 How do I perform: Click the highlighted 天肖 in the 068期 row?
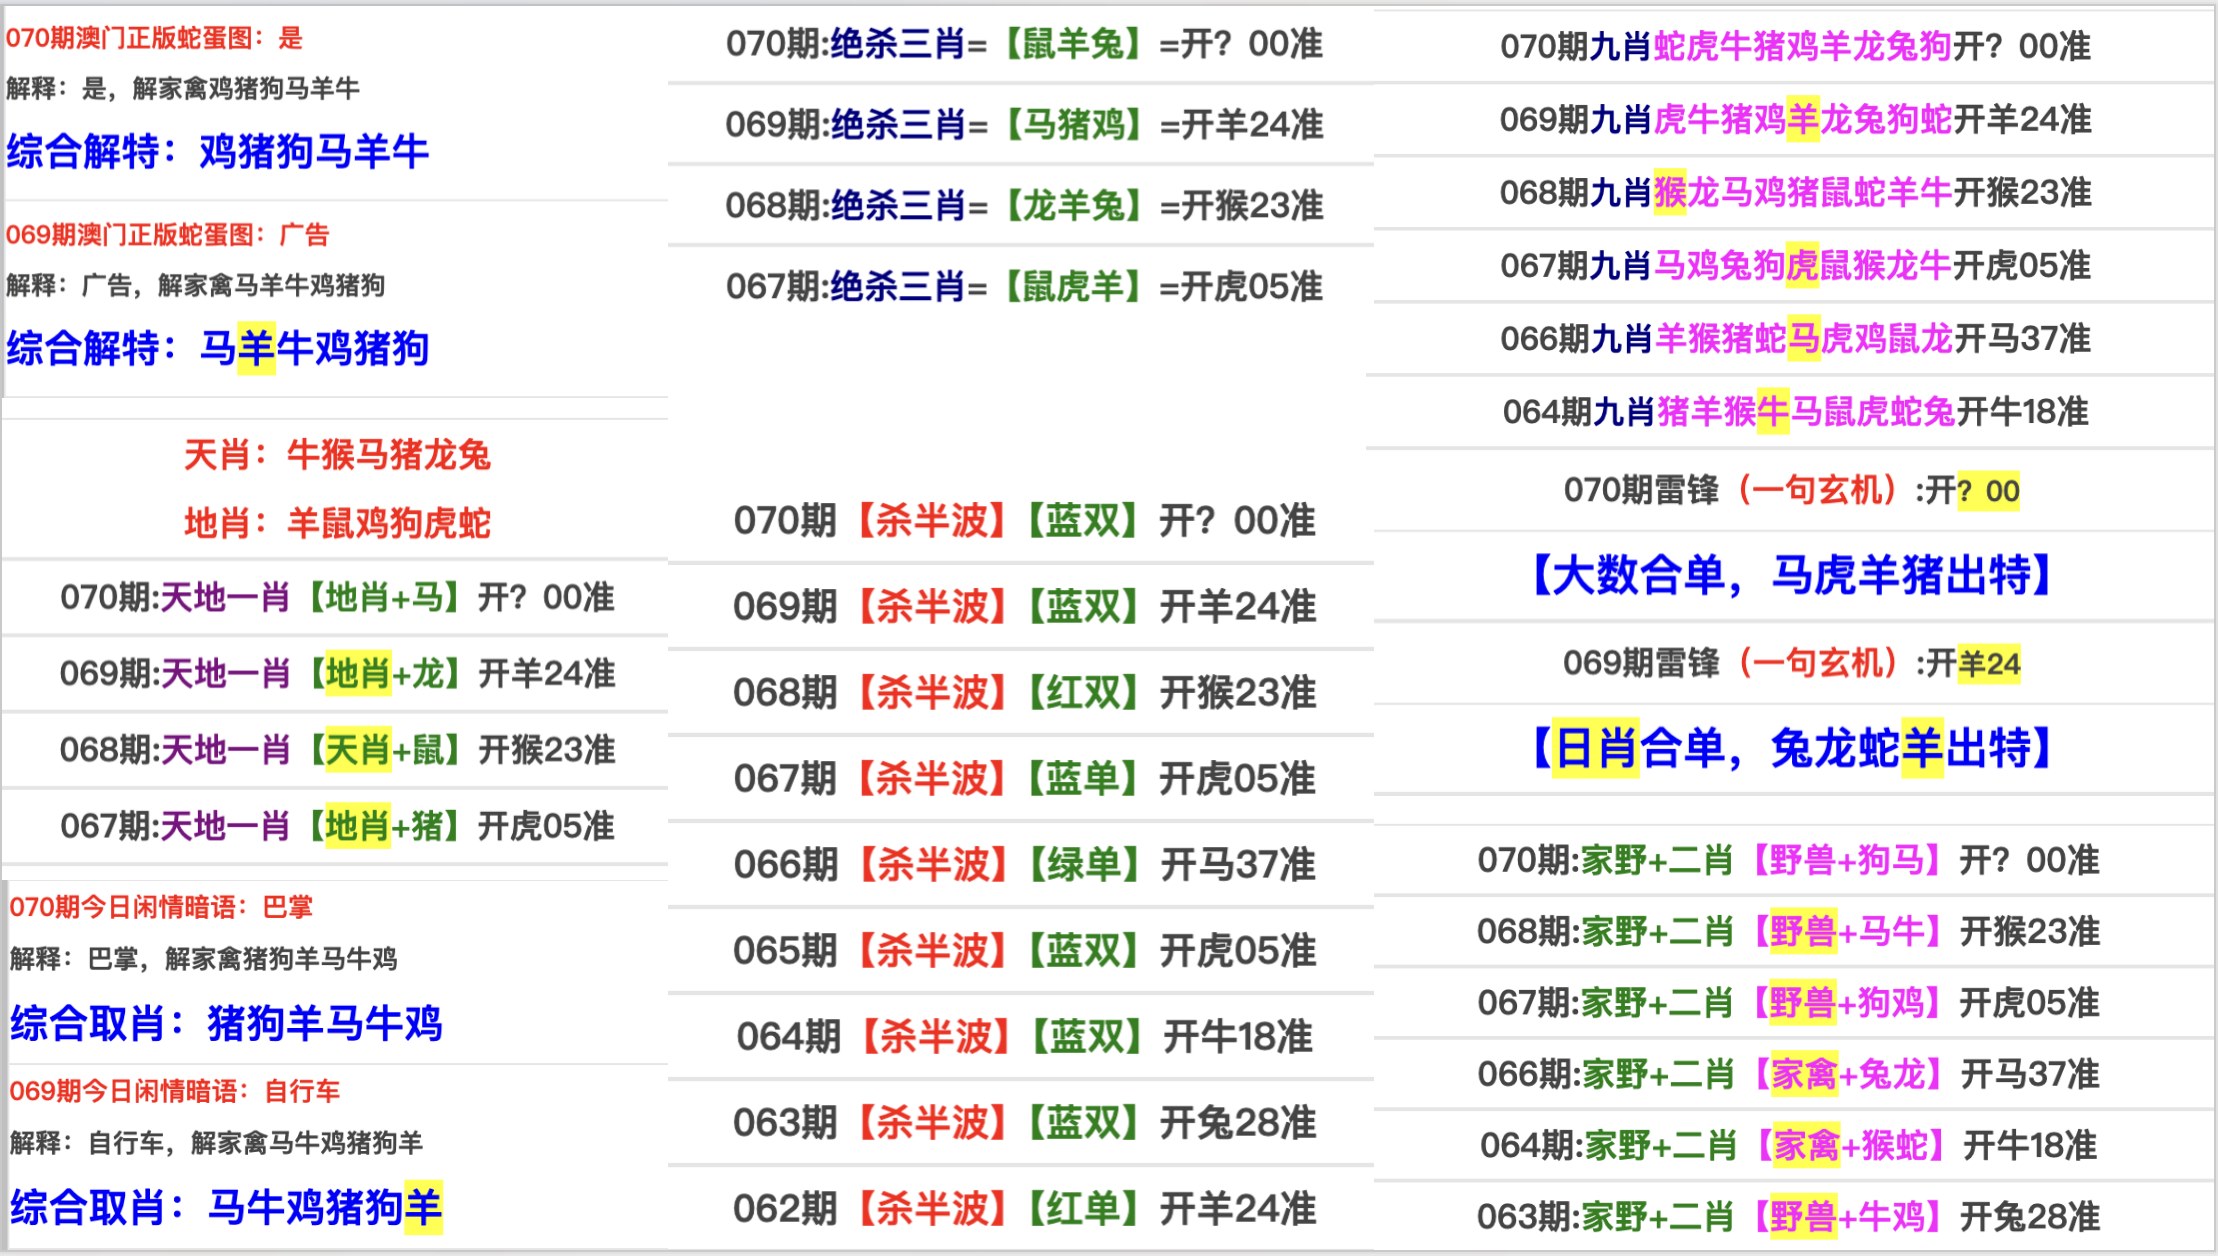pyautogui.click(x=357, y=750)
